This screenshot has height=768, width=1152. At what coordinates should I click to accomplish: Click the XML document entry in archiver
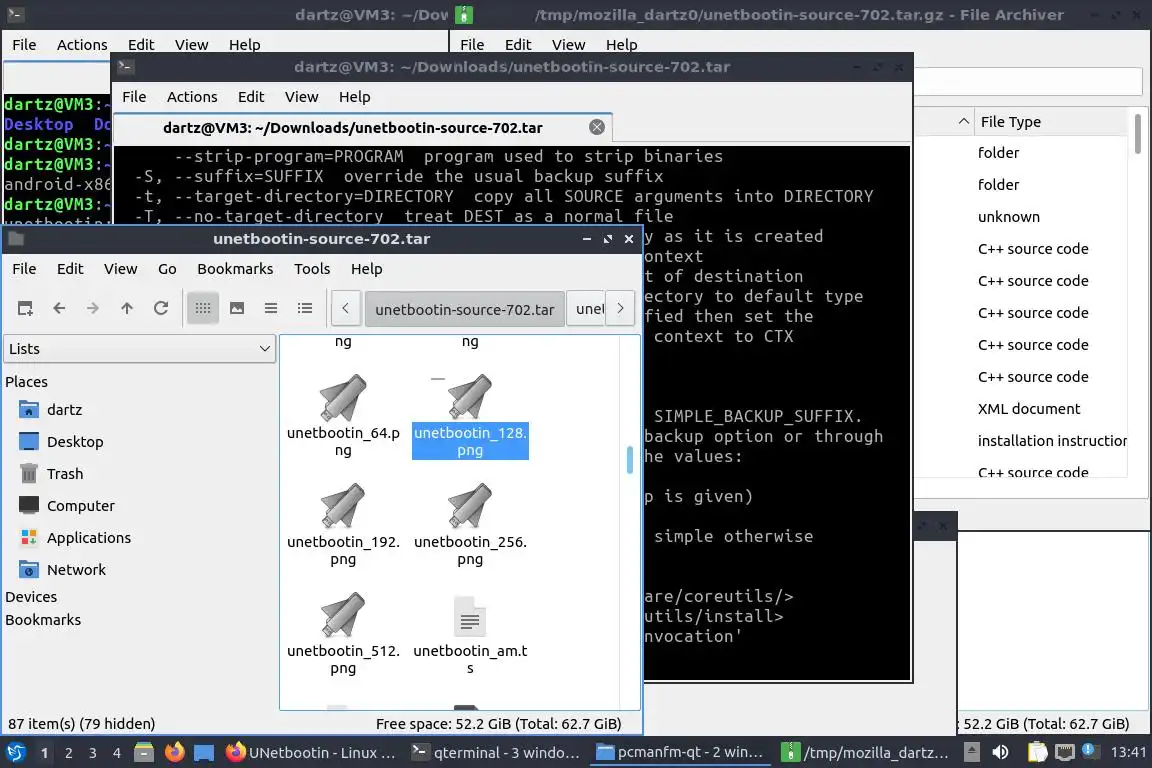click(1029, 409)
